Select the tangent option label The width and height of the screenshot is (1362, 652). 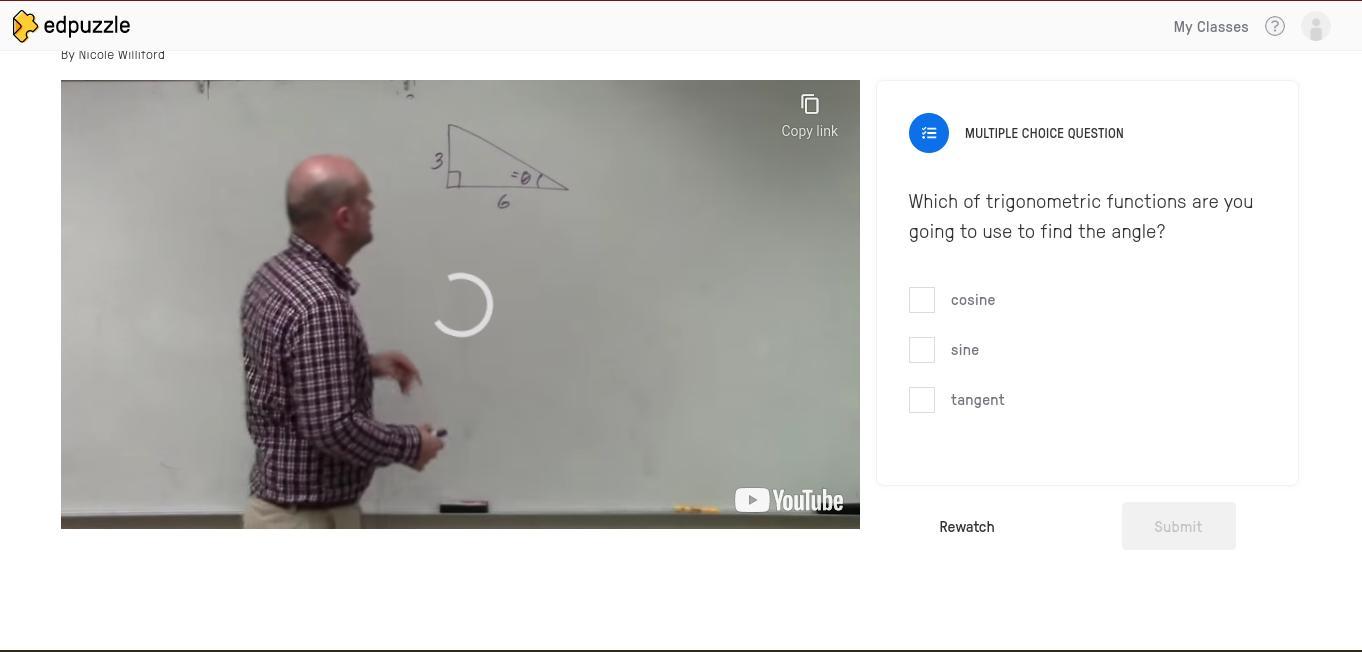[978, 400]
